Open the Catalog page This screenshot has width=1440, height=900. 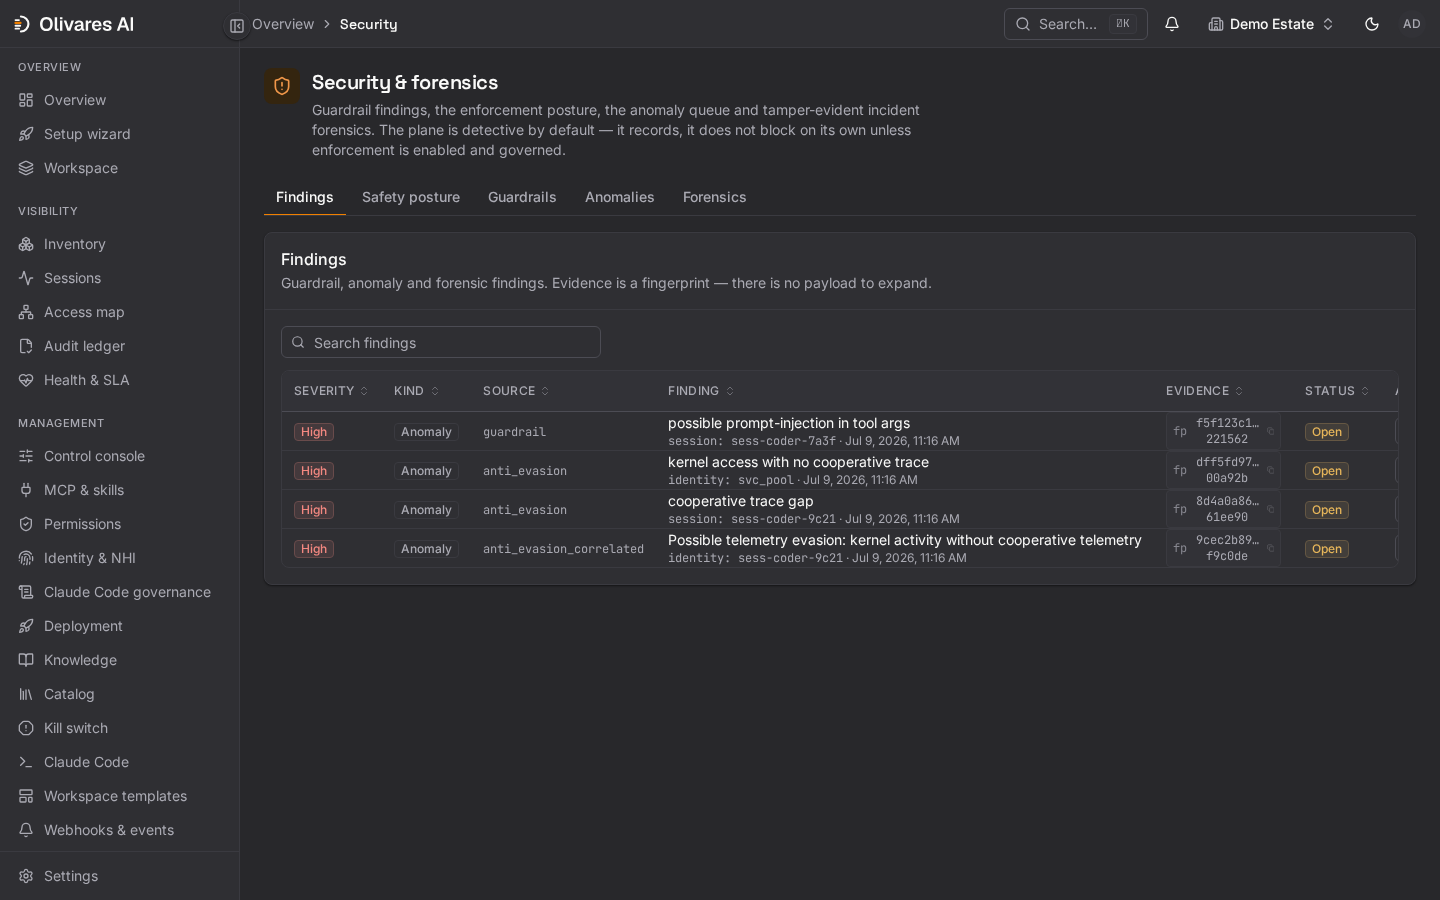119,694
